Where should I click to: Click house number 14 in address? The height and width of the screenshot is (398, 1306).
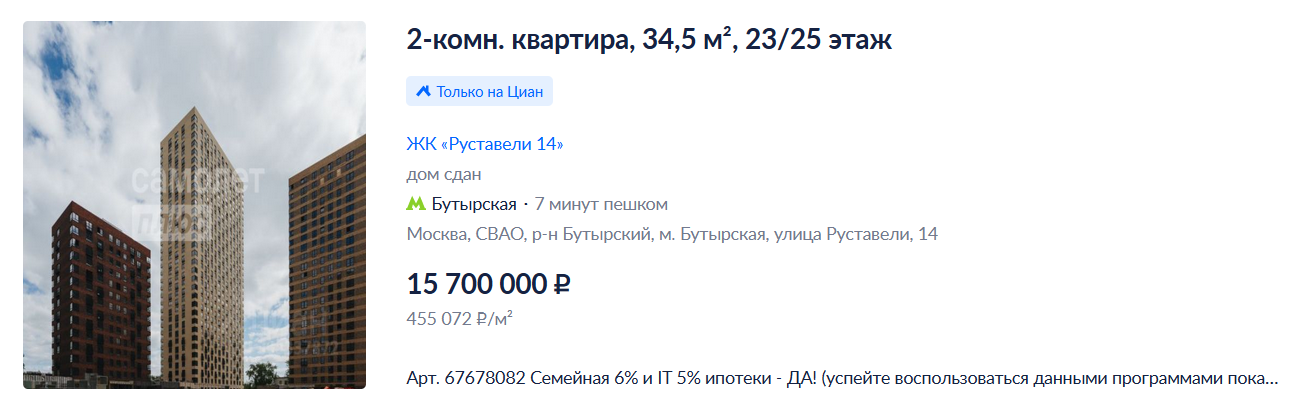click(928, 234)
